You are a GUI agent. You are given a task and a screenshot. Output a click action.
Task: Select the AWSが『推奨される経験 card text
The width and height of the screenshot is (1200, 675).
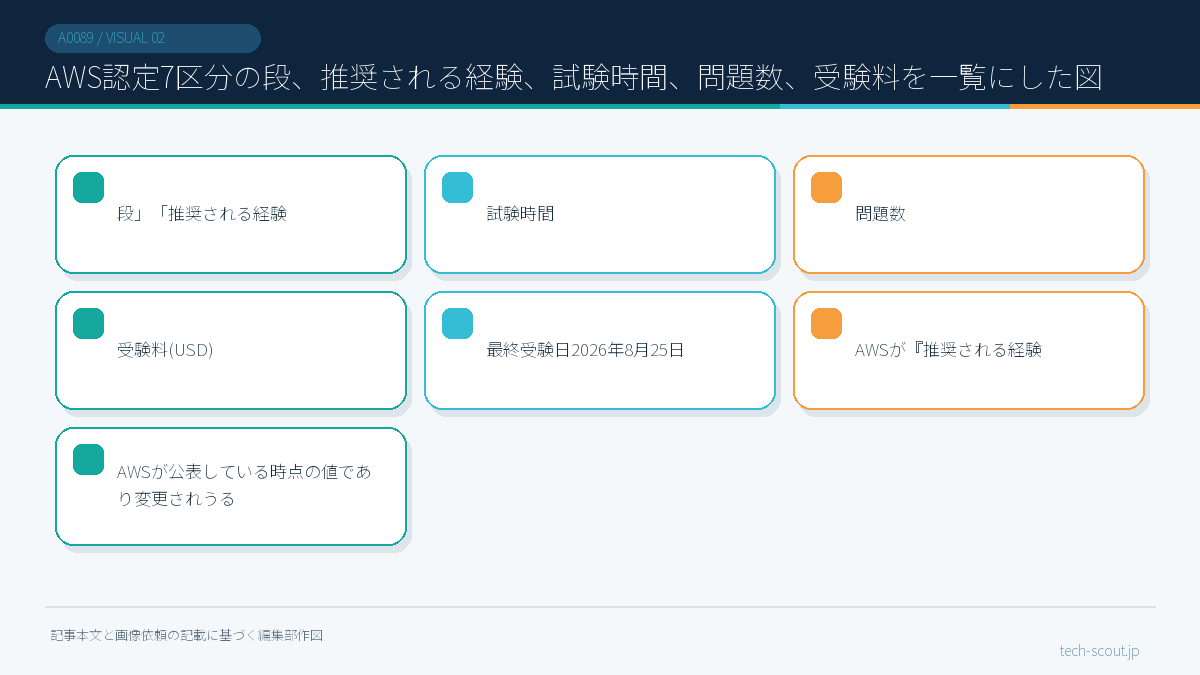[x=949, y=350]
